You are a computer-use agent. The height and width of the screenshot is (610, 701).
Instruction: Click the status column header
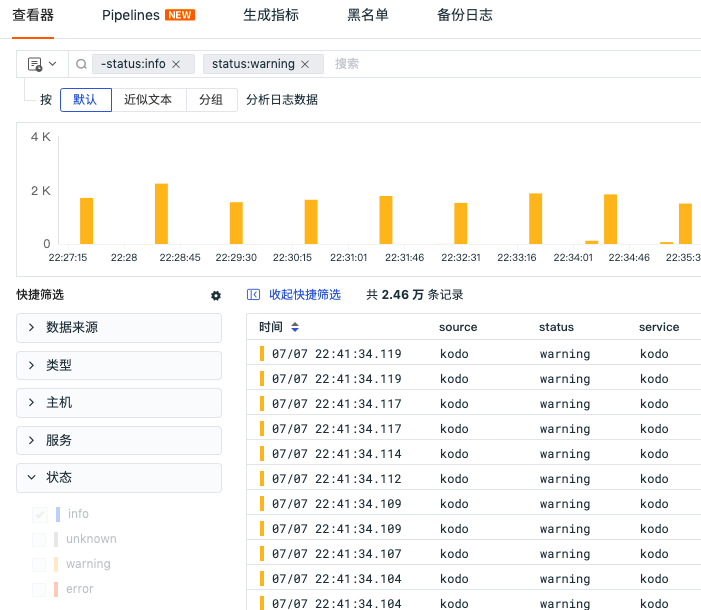(556, 327)
